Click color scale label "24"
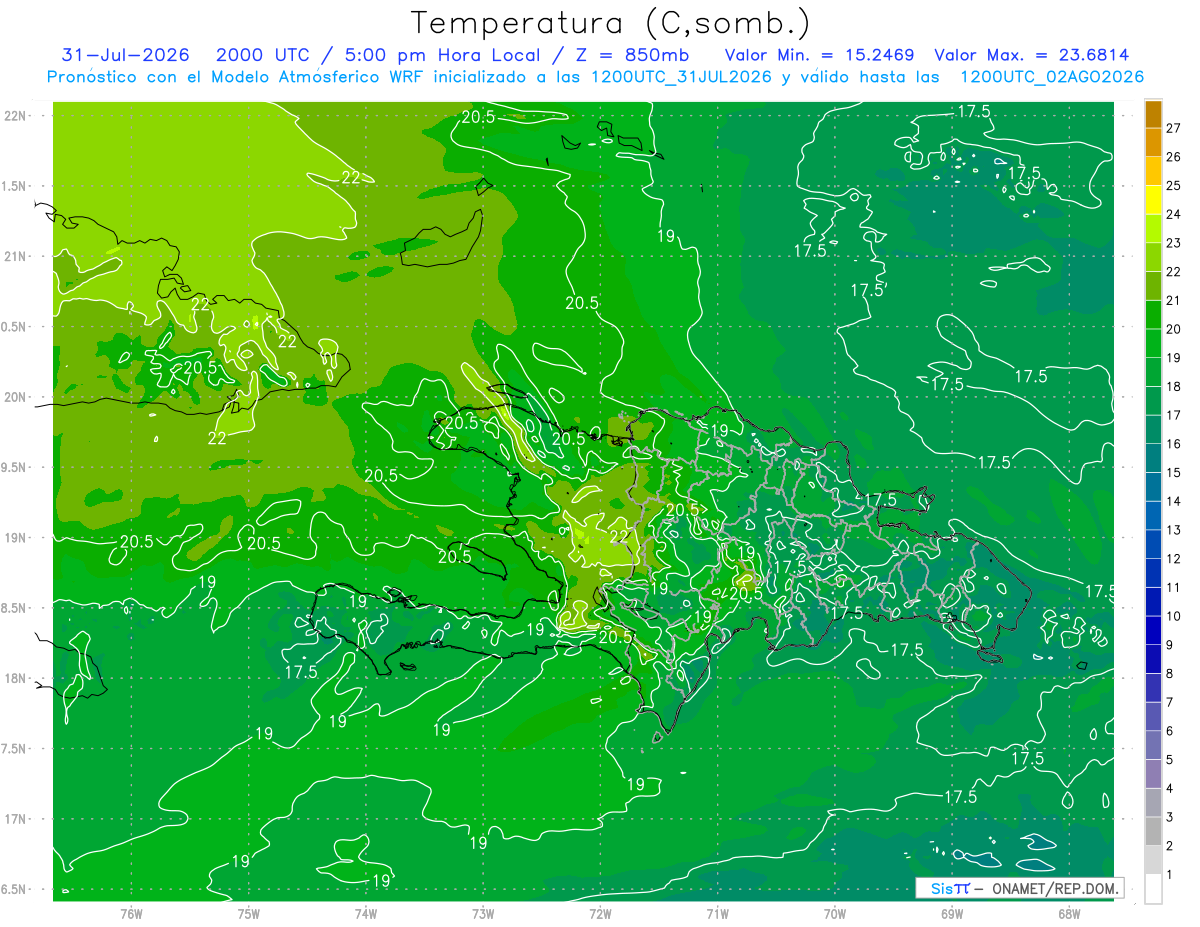The image size is (1200, 927). pos(1174,214)
